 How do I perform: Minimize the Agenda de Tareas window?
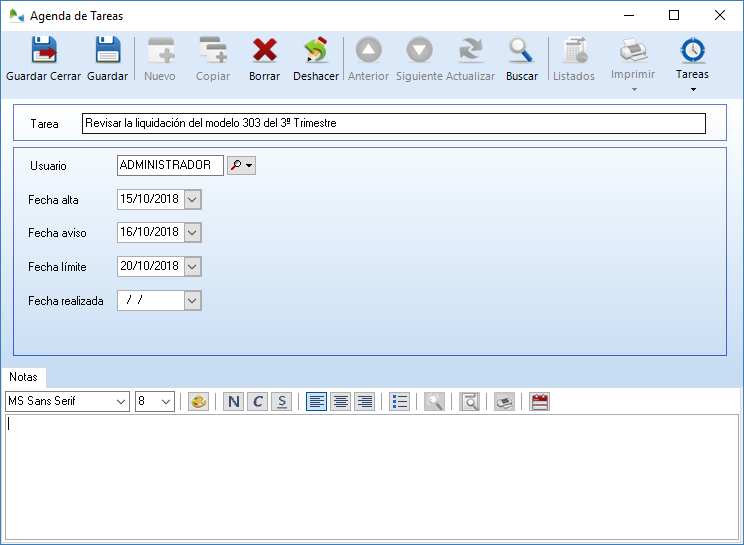(629, 16)
